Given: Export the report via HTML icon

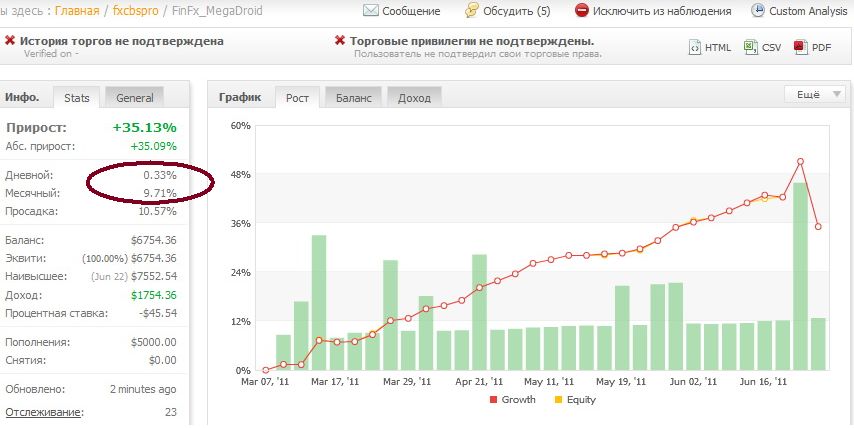Looking at the screenshot, I should 694,47.
